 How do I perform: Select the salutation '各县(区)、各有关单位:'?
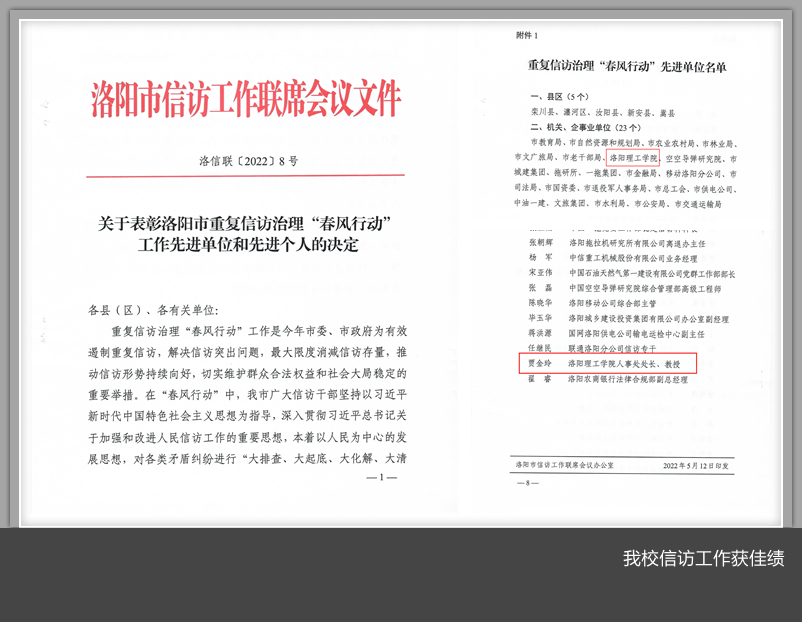(153, 310)
